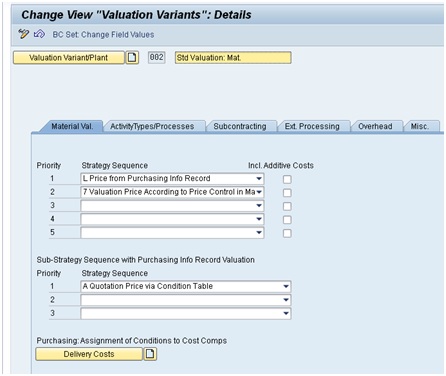Click the Delivery Costs button
Image resolution: width=446 pixels, height=376 pixels.
89,354
